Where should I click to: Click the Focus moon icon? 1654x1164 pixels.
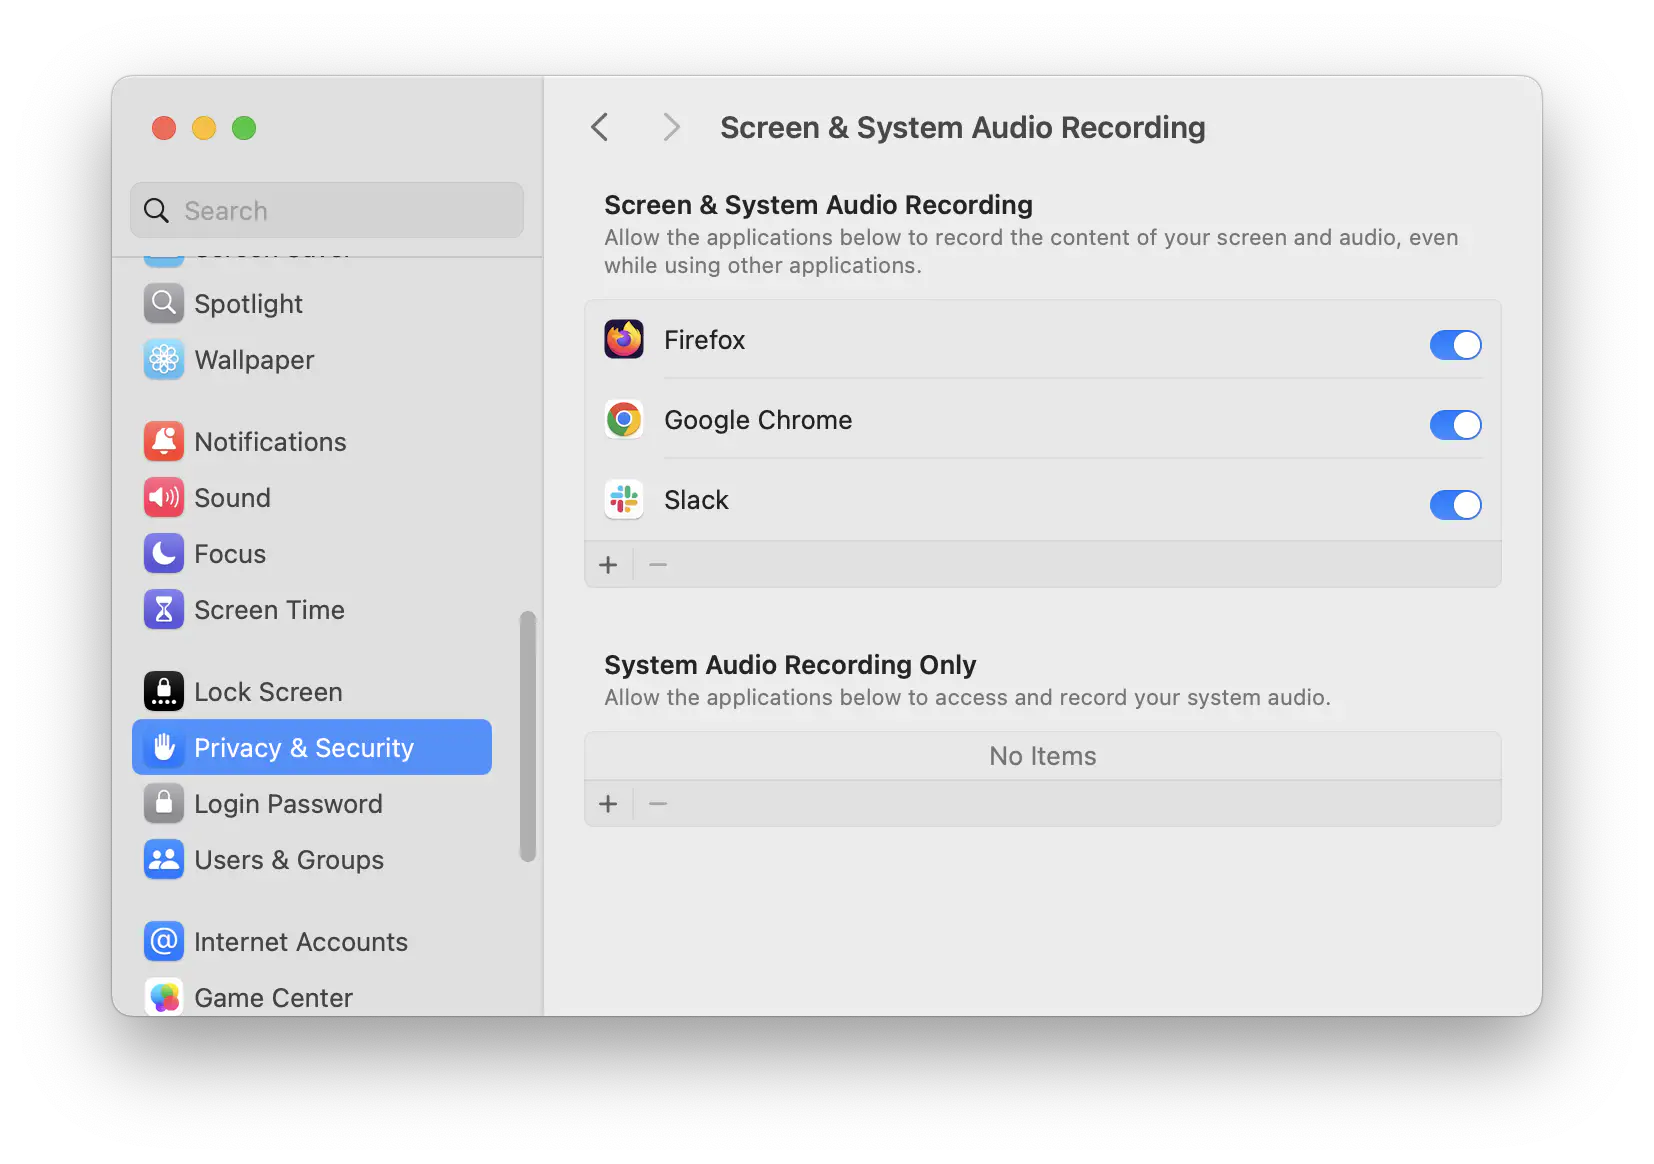164,554
